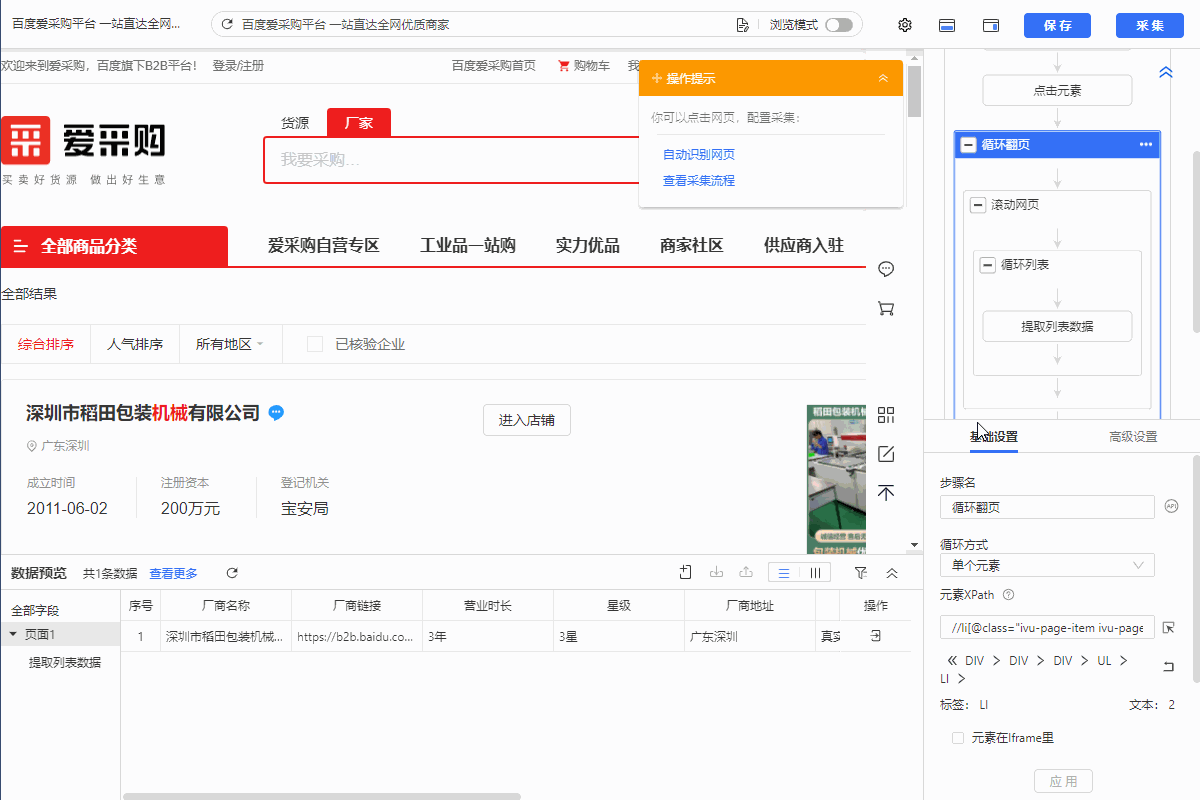Sort results by 综合排序
The image size is (1200, 800).
click(x=46, y=344)
